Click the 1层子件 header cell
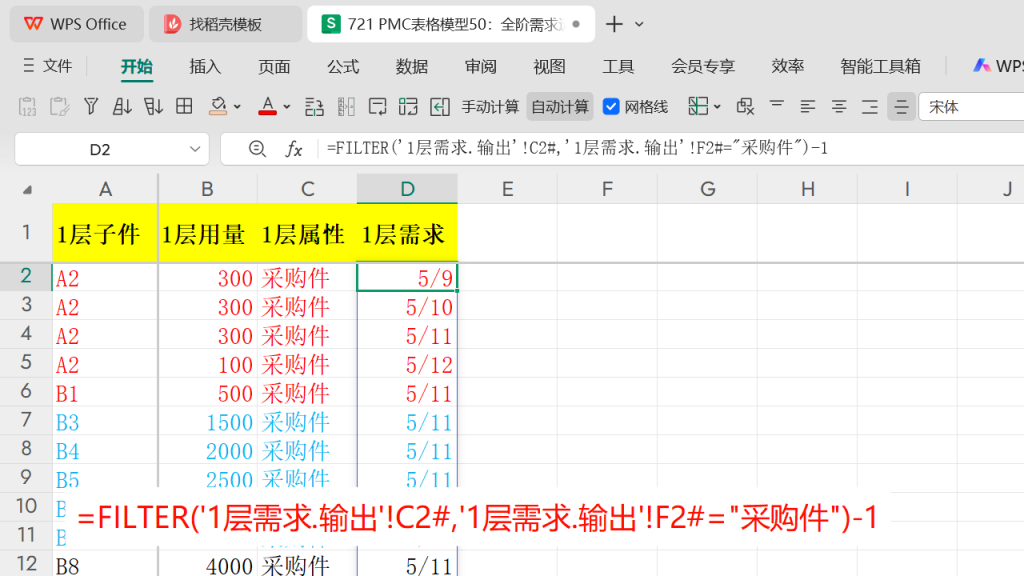 pos(105,233)
